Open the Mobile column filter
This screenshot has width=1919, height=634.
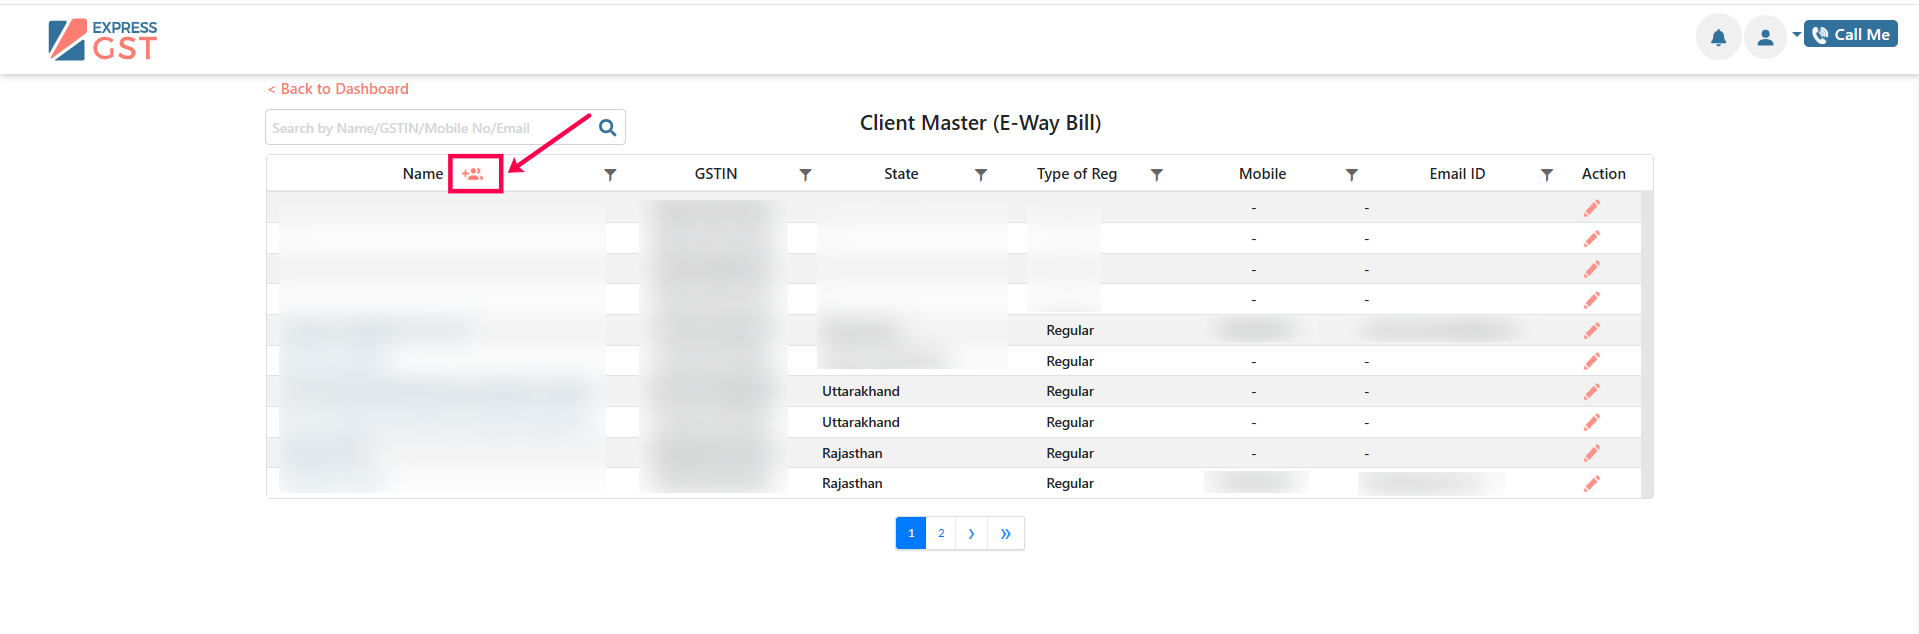(1351, 175)
